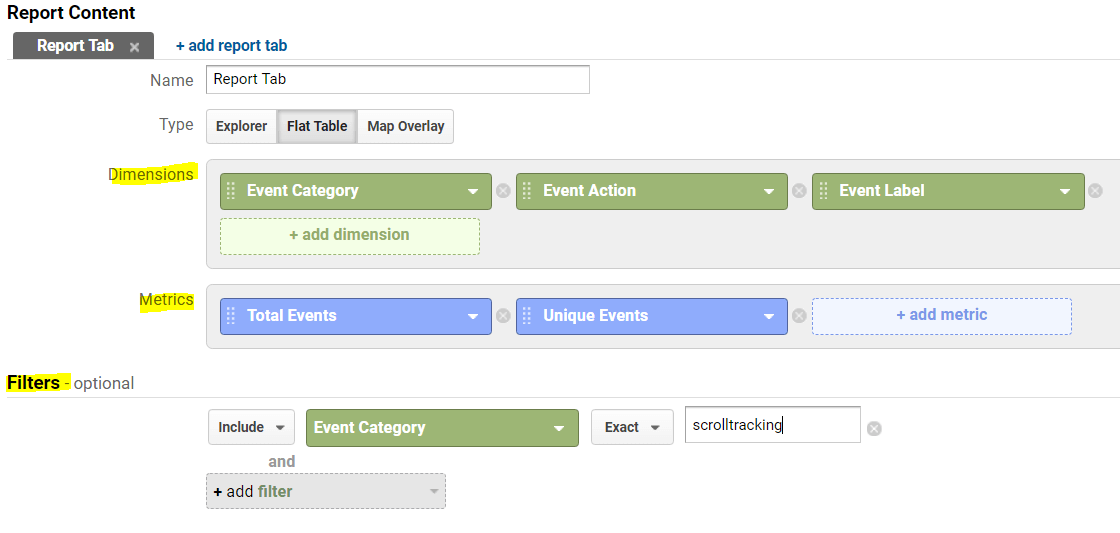Image resolution: width=1120 pixels, height=533 pixels.
Task: Click the add metric button
Action: (941, 315)
